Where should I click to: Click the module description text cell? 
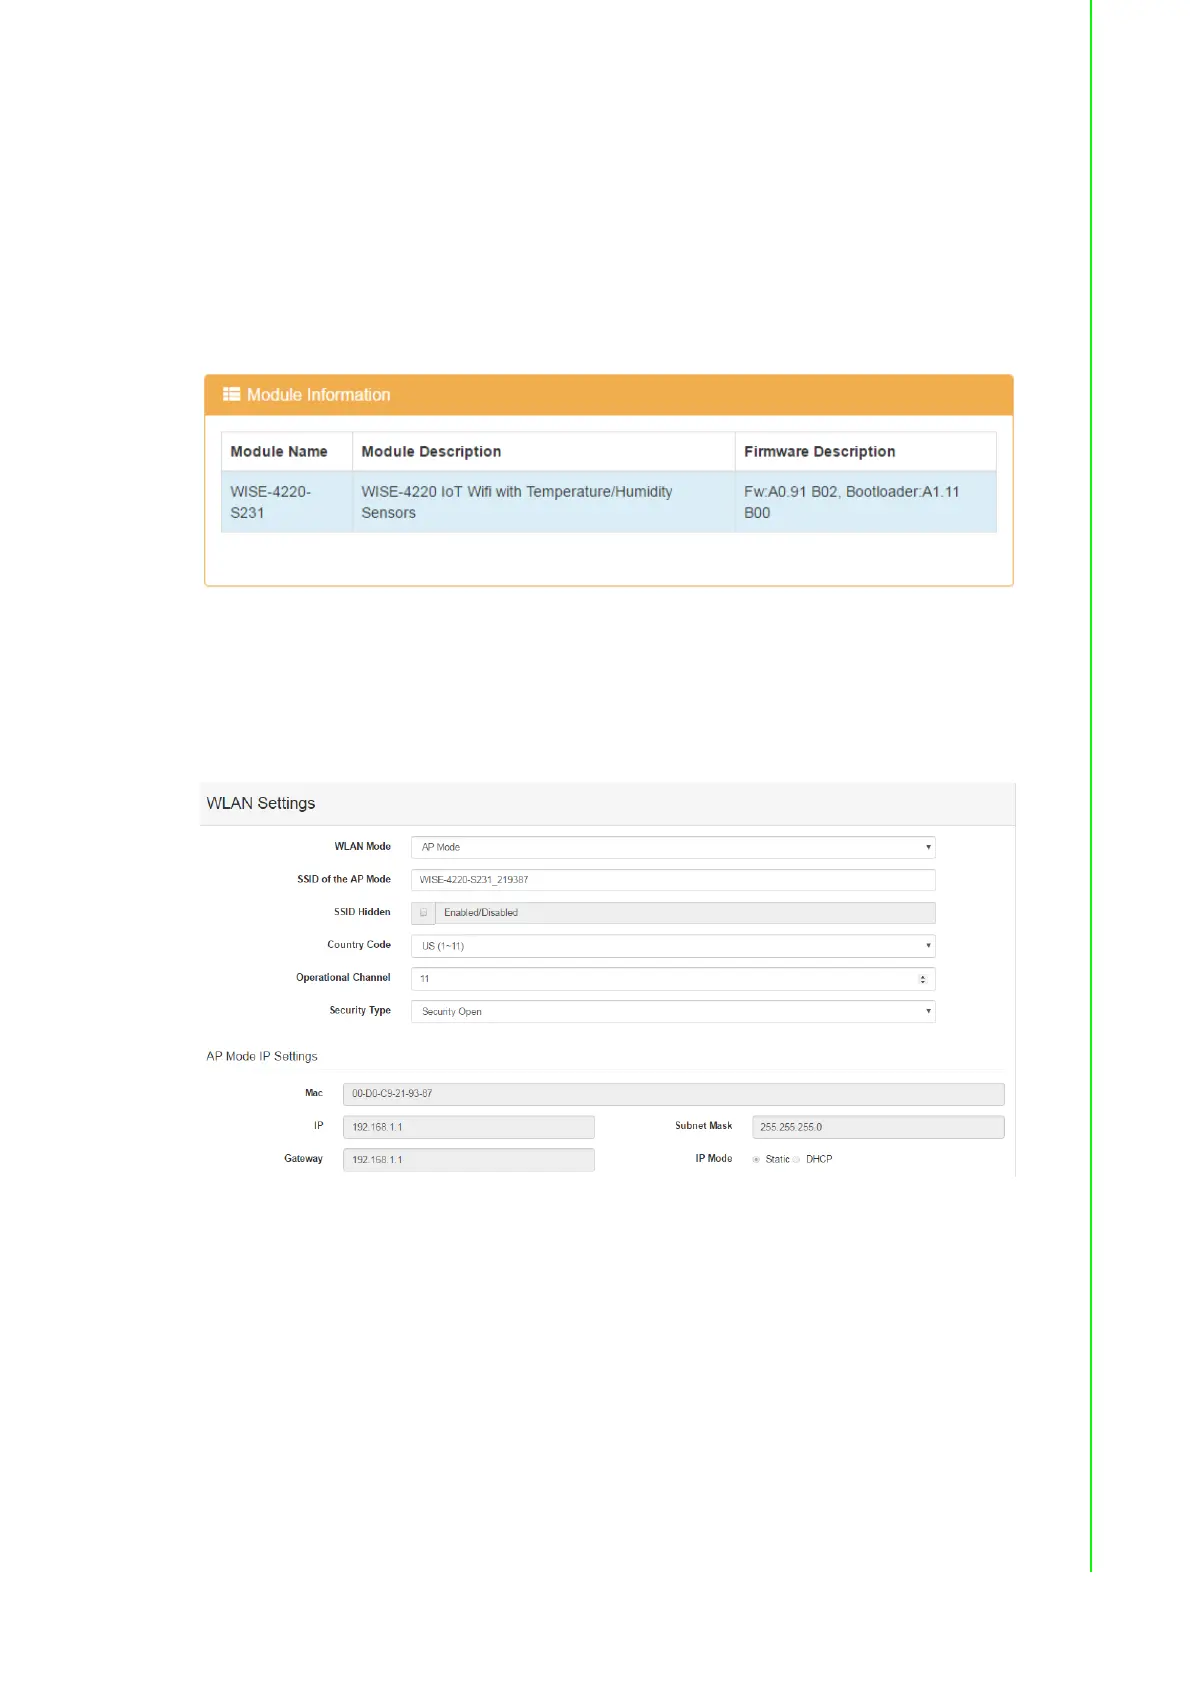coord(517,502)
